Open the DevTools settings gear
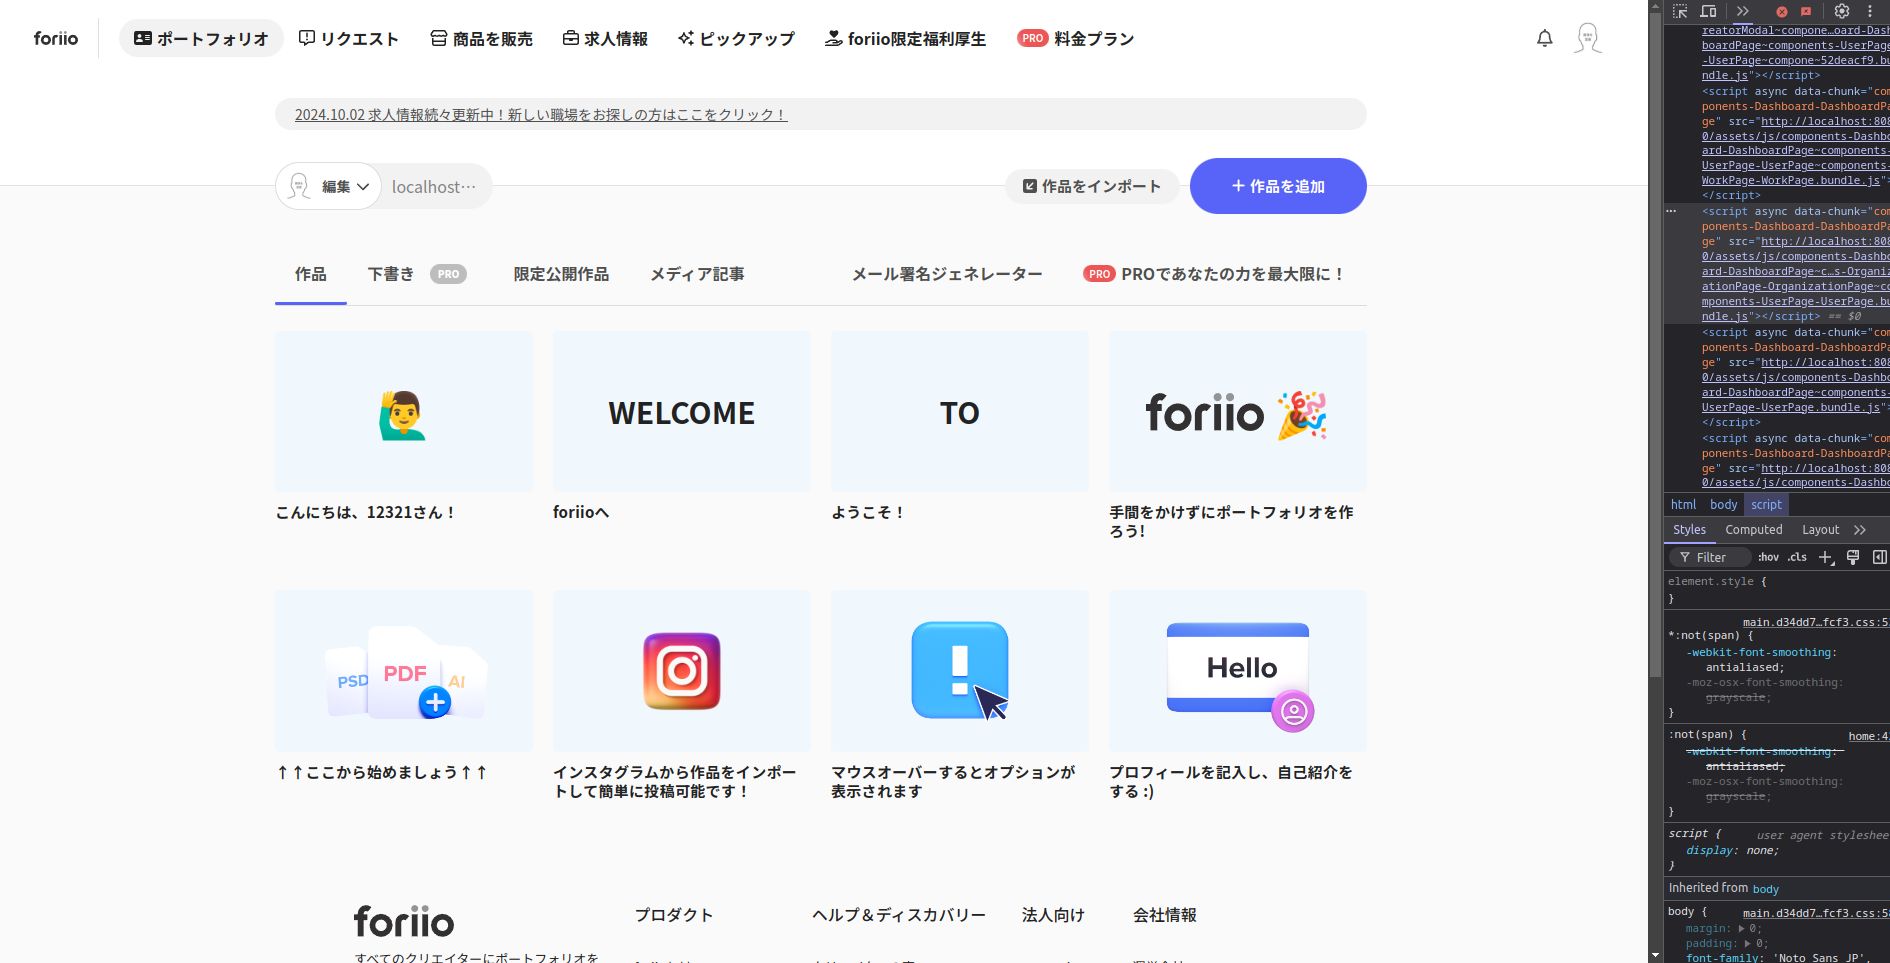This screenshot has width=1890, height=963. point(1842,11)
